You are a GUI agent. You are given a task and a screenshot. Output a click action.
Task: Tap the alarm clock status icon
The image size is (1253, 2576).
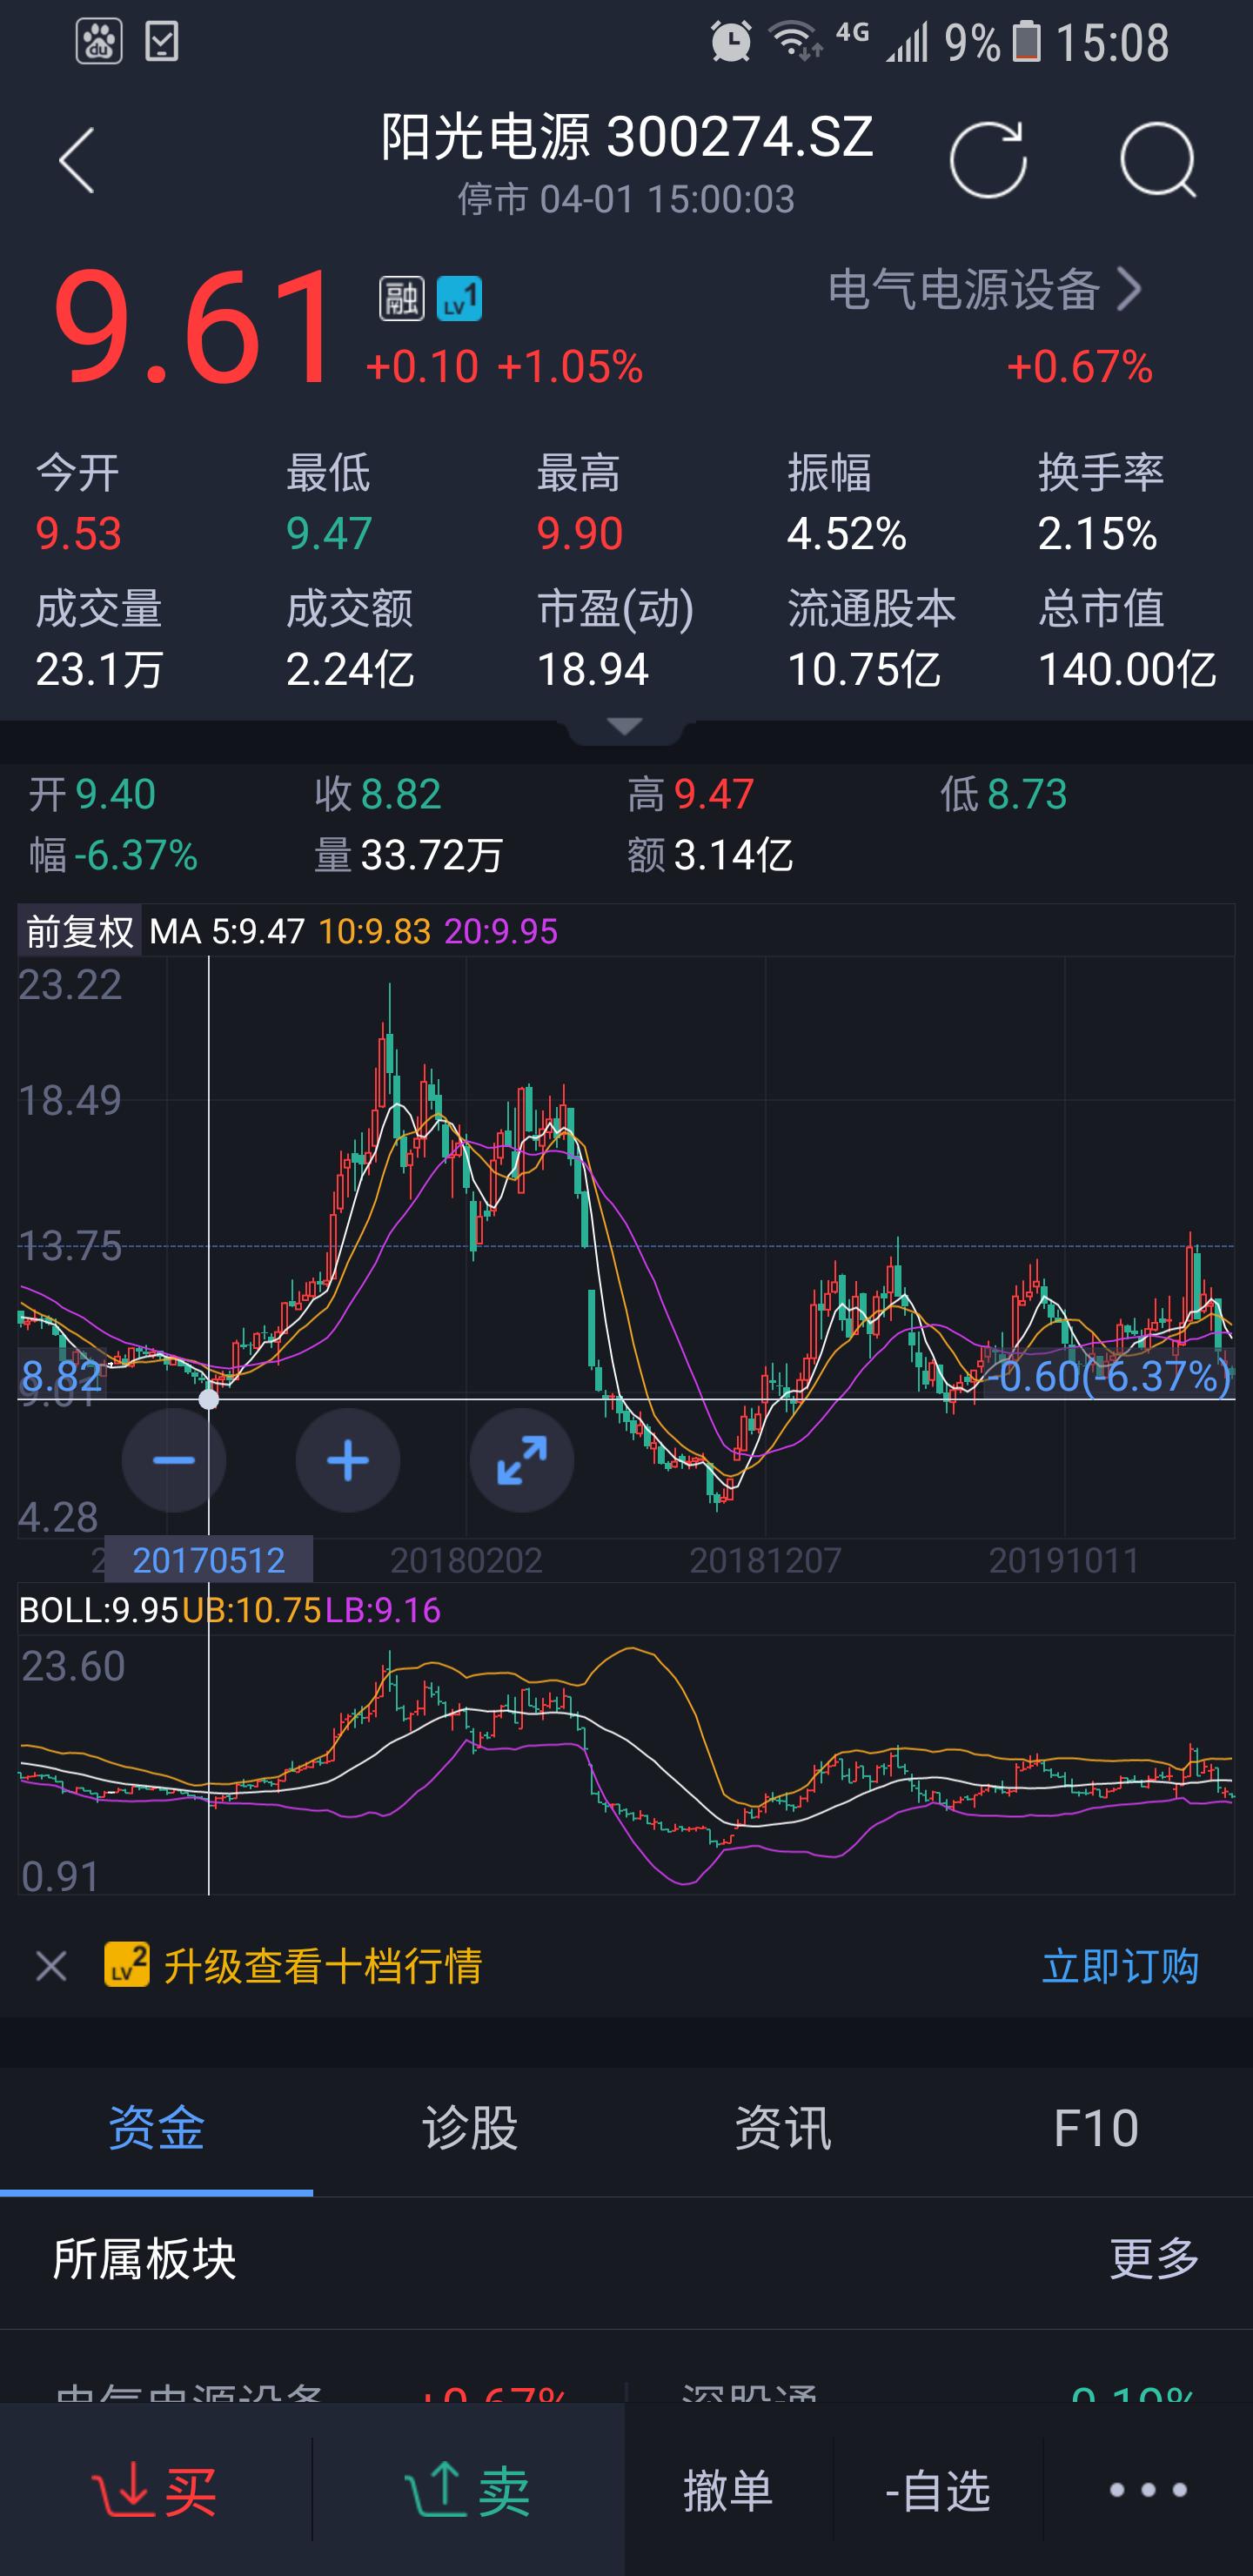tap(731, 42)
